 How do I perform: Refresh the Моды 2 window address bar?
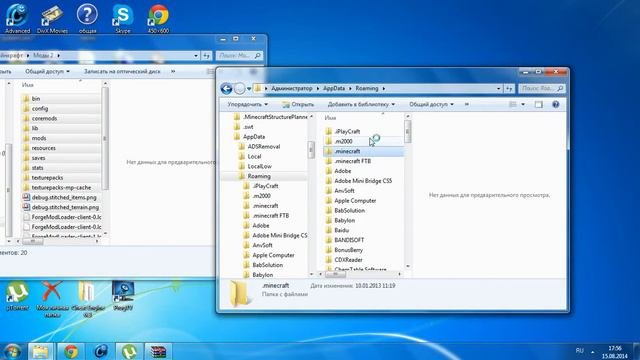(x=207, y=56)
